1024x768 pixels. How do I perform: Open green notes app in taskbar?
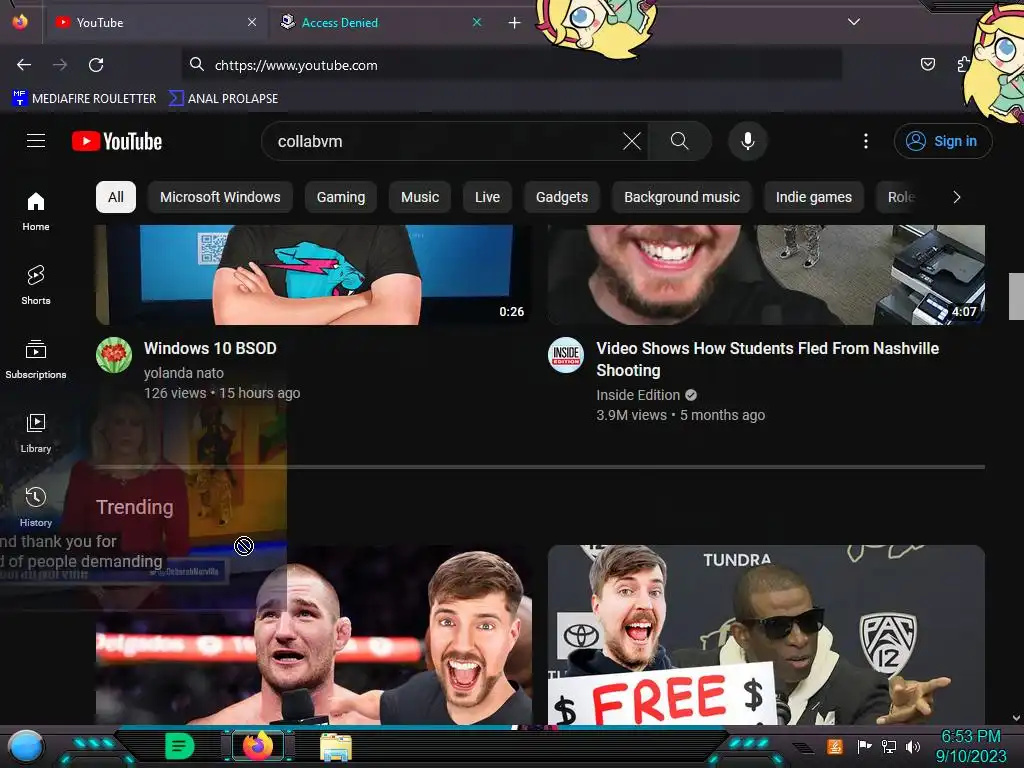coord(179,746)
